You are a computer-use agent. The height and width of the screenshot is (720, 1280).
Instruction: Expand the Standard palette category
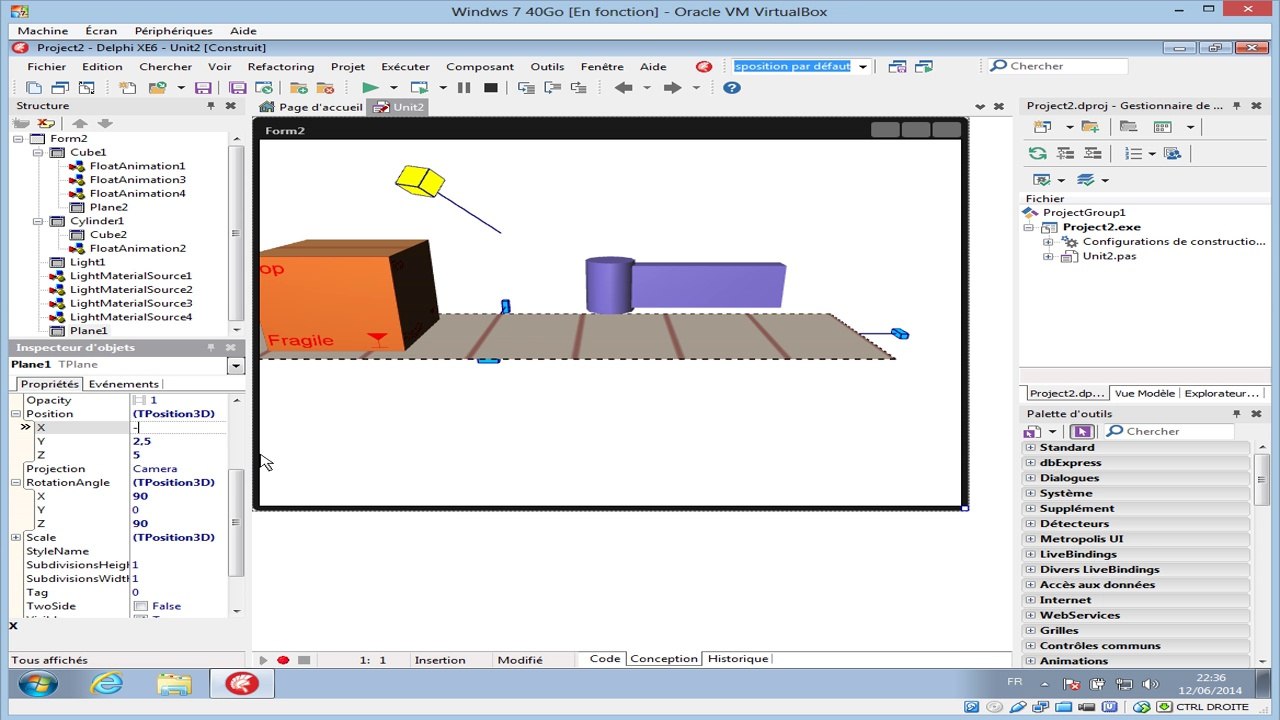(1030, 447)
